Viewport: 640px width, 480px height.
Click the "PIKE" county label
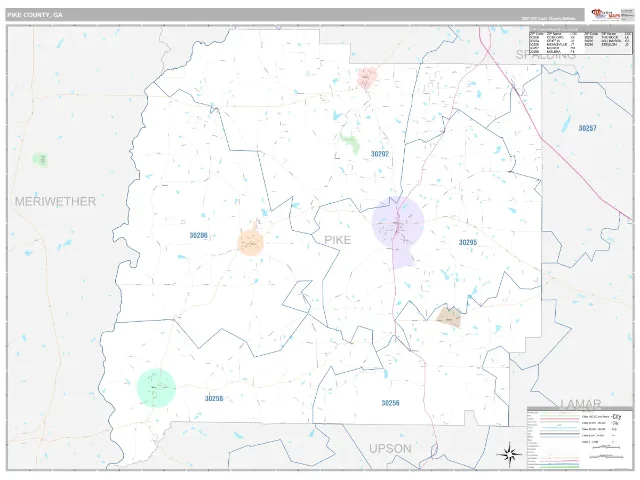[x=338, y=240]
